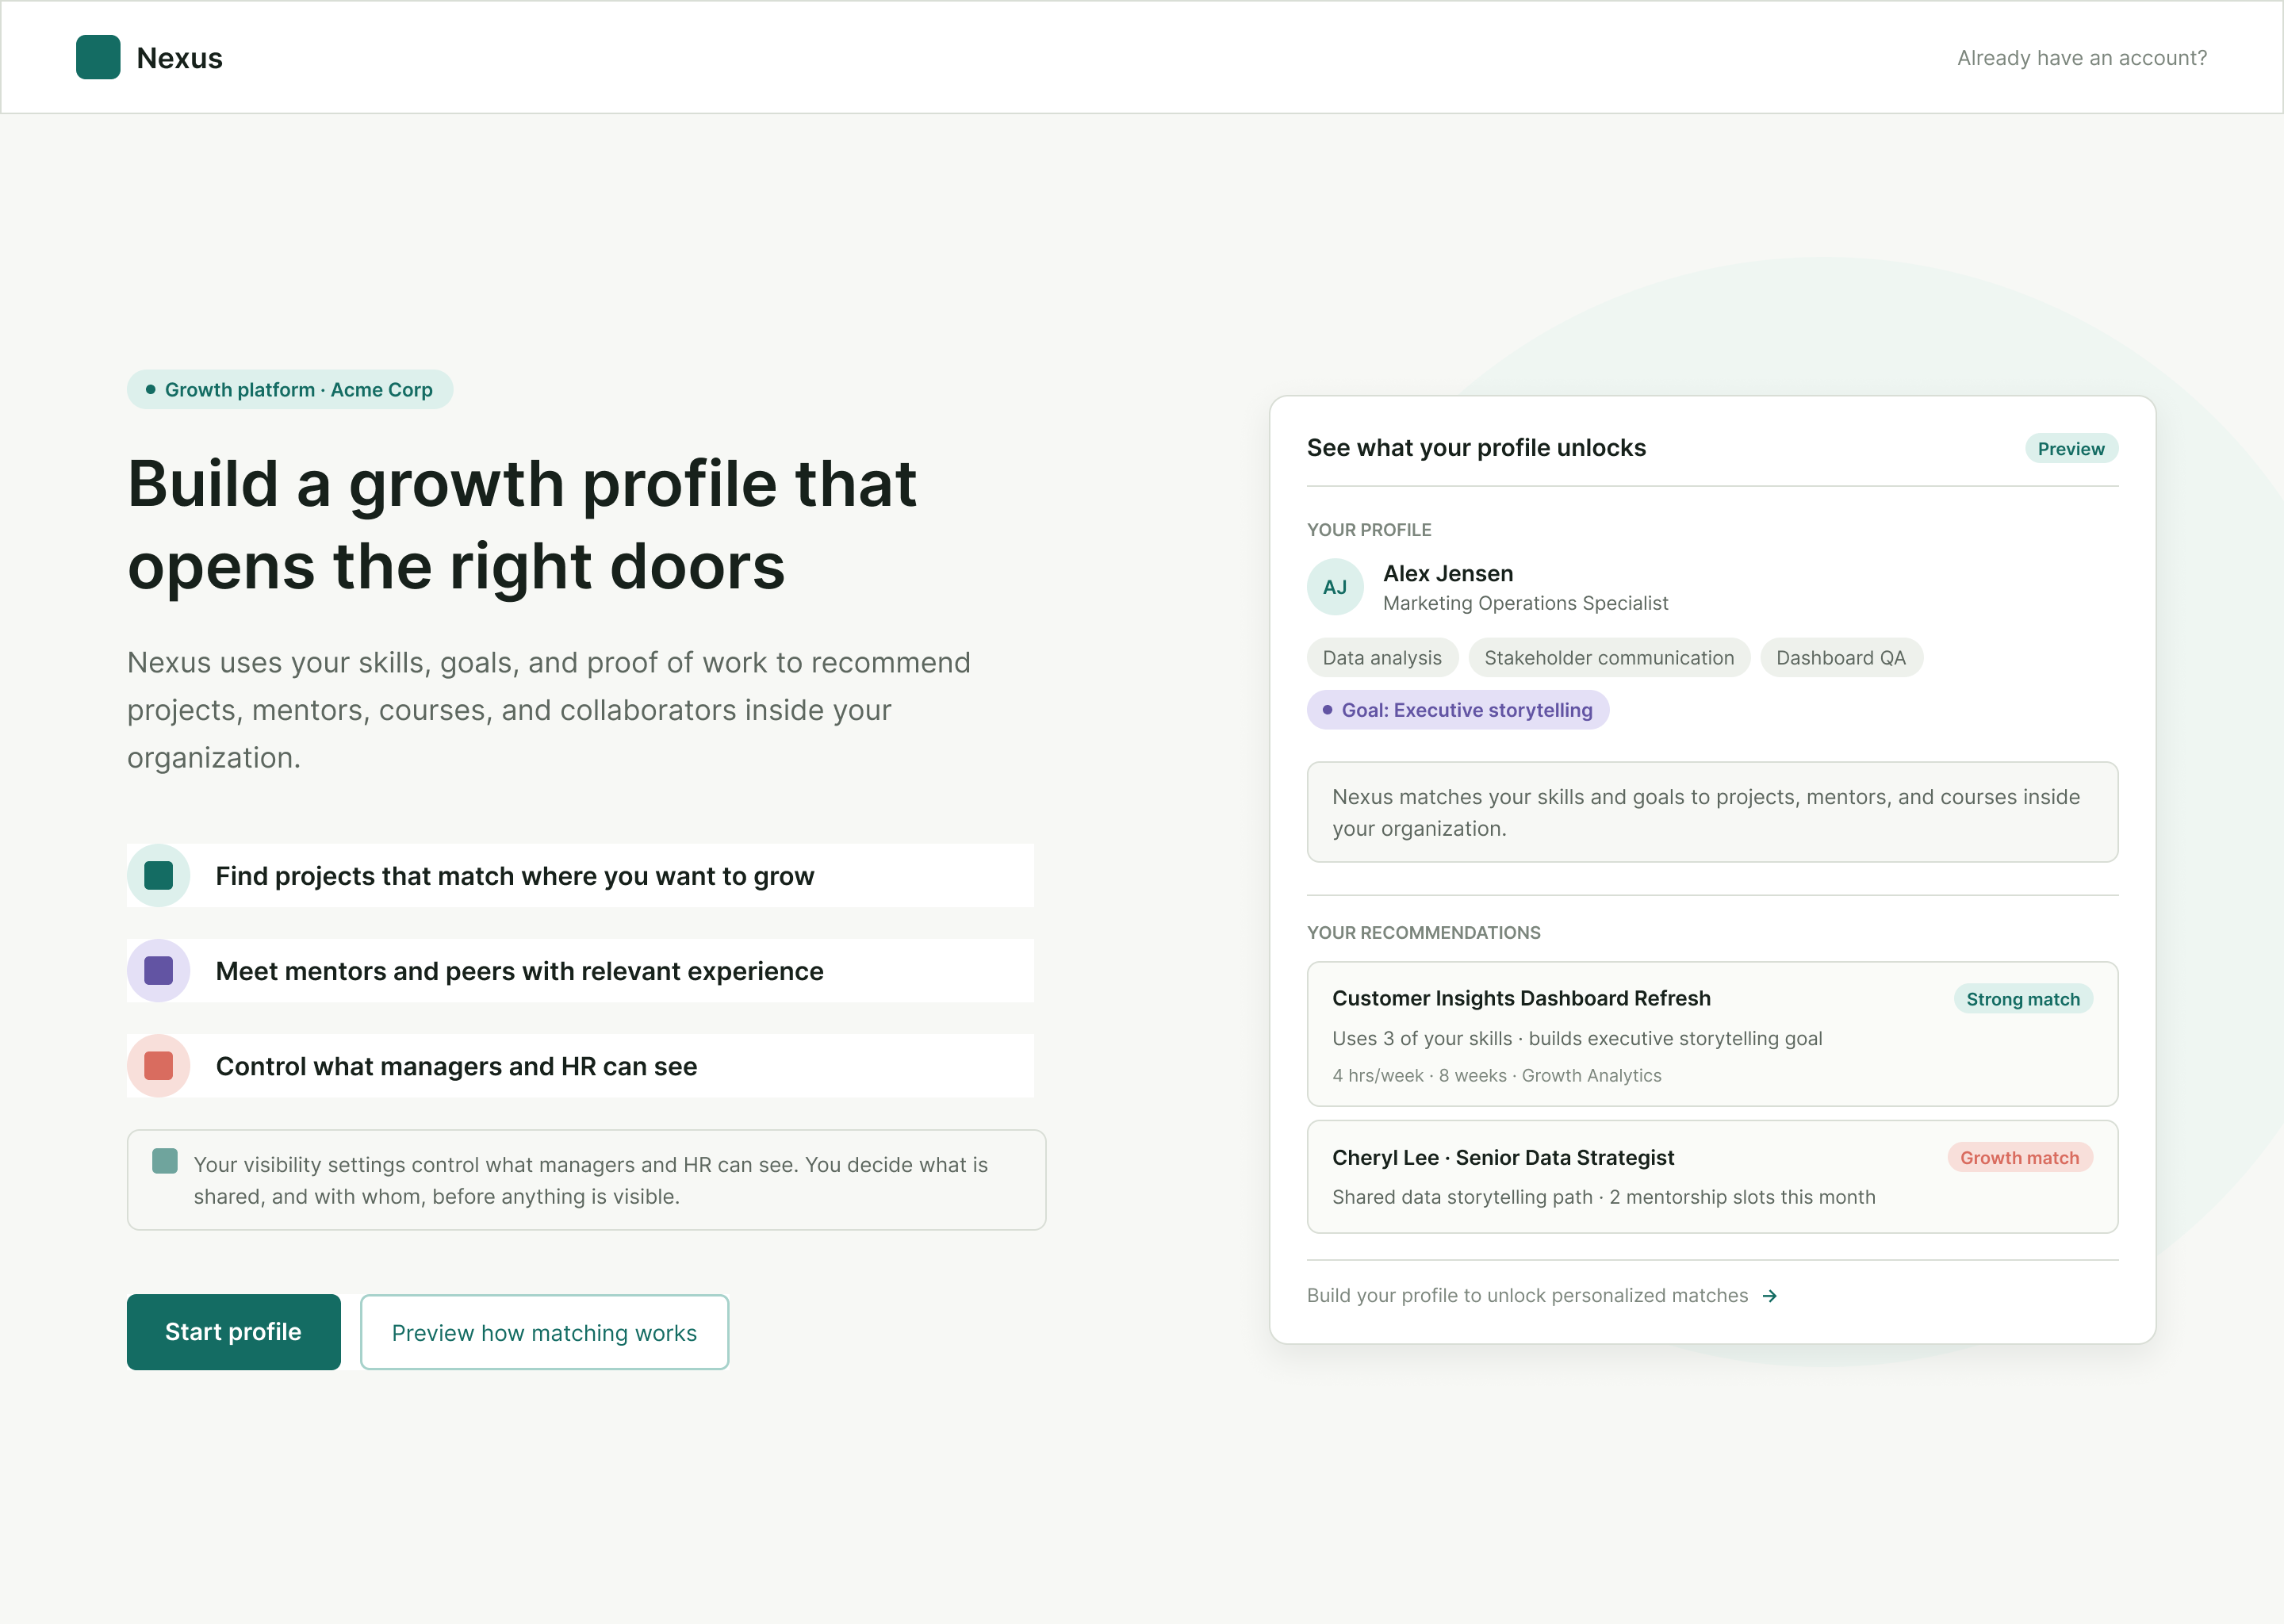Click Preview how matching works button

pos(544,1332)
